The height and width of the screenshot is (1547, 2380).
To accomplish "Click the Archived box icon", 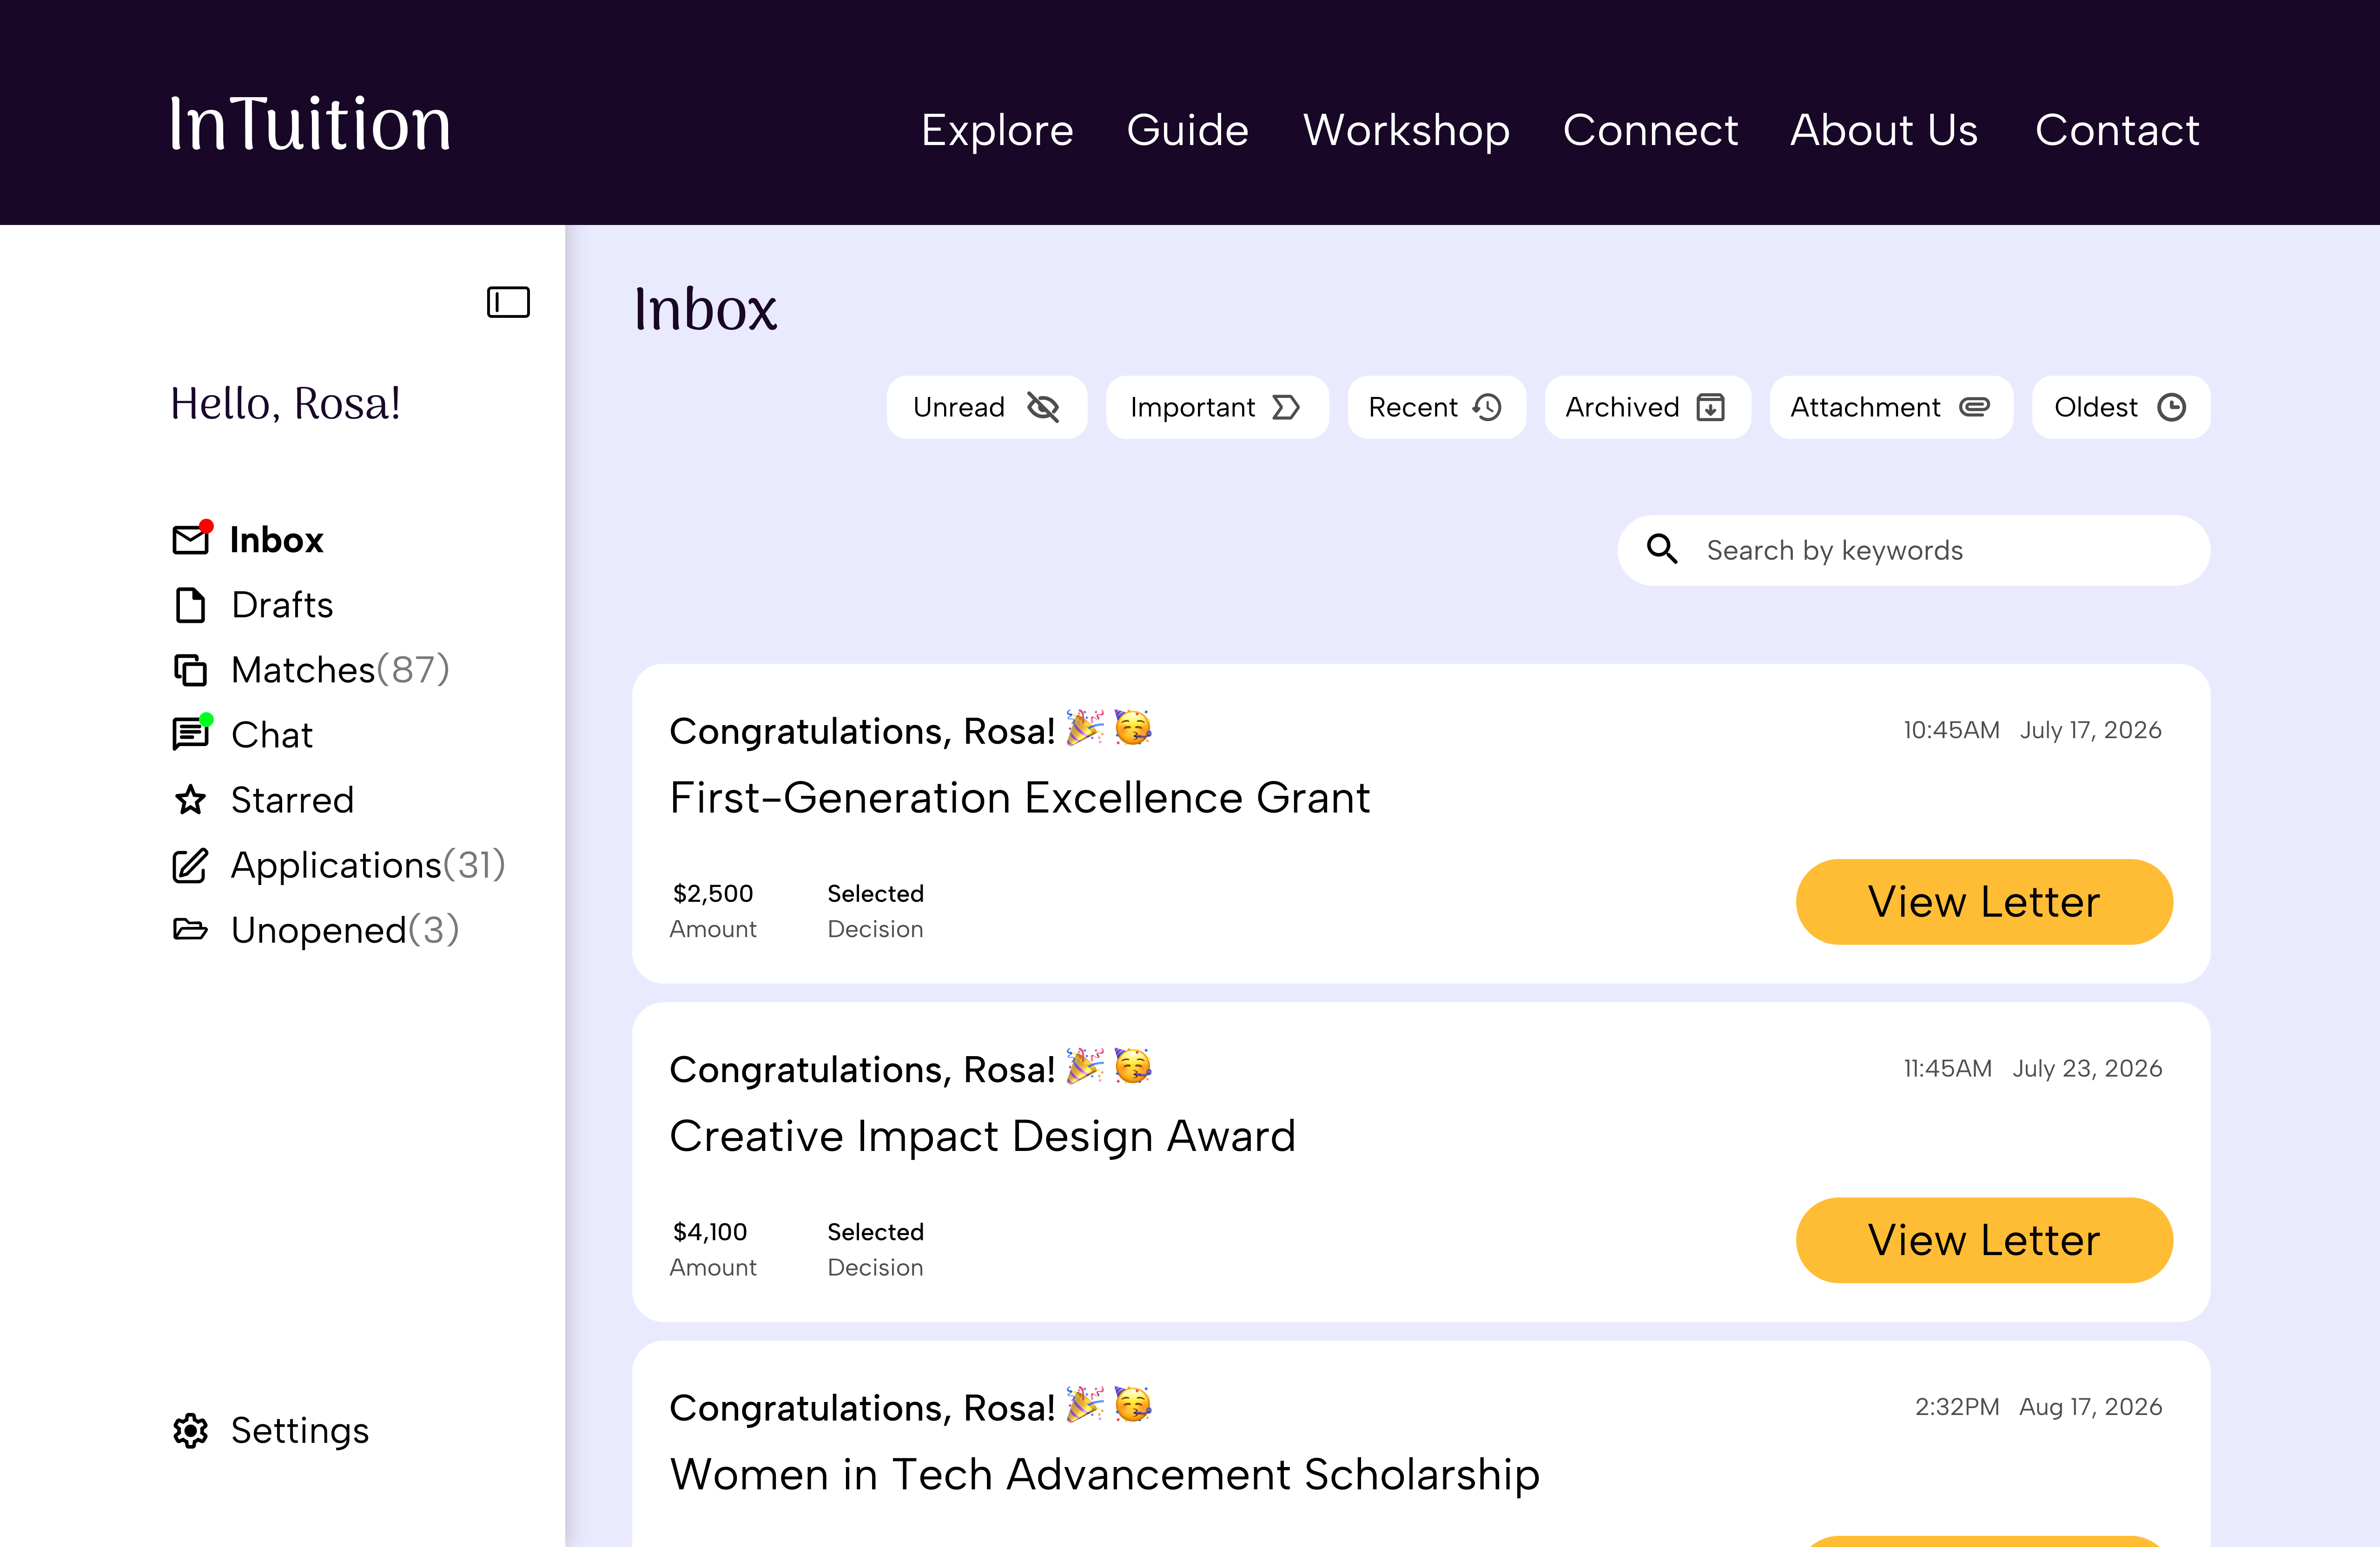I will 1711,407.
